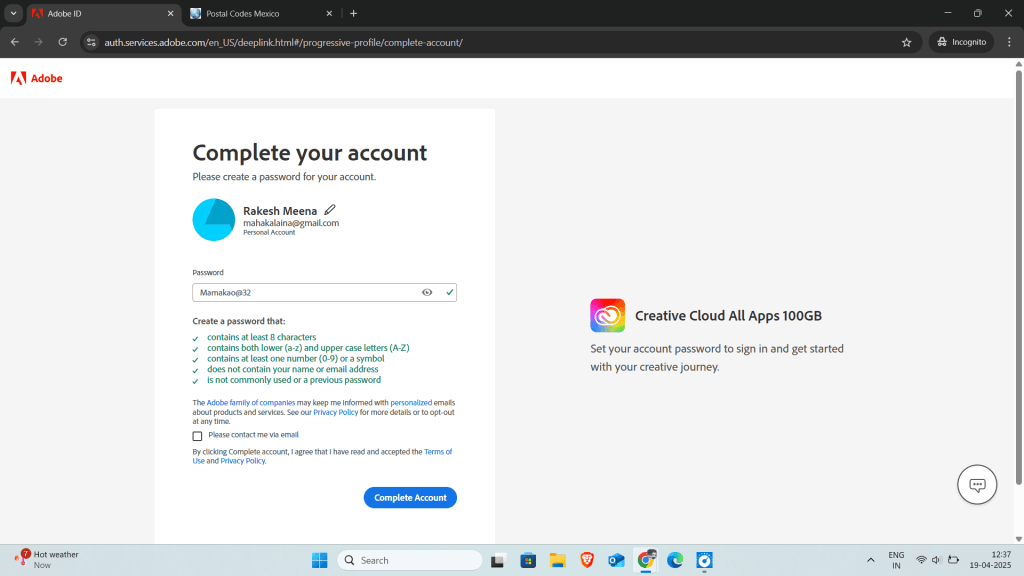Click the battery status icon
This screenshot has width=1024, height=576.
click(953, 560)
